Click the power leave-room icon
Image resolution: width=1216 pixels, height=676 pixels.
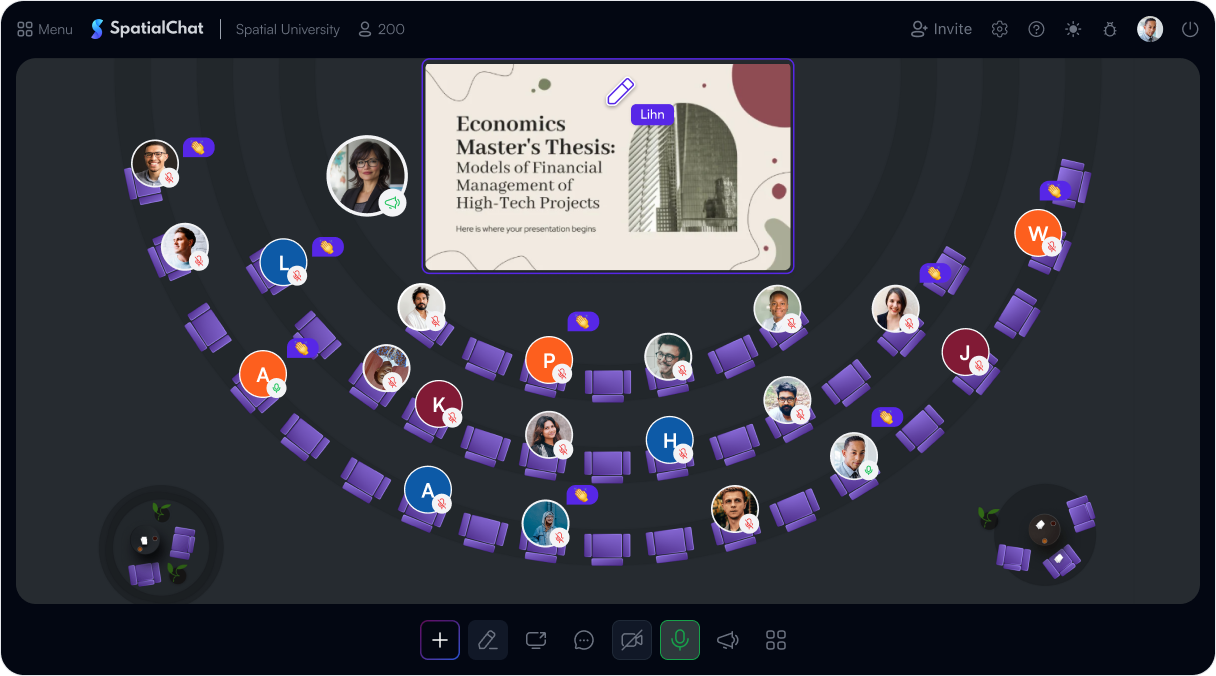1190,29
